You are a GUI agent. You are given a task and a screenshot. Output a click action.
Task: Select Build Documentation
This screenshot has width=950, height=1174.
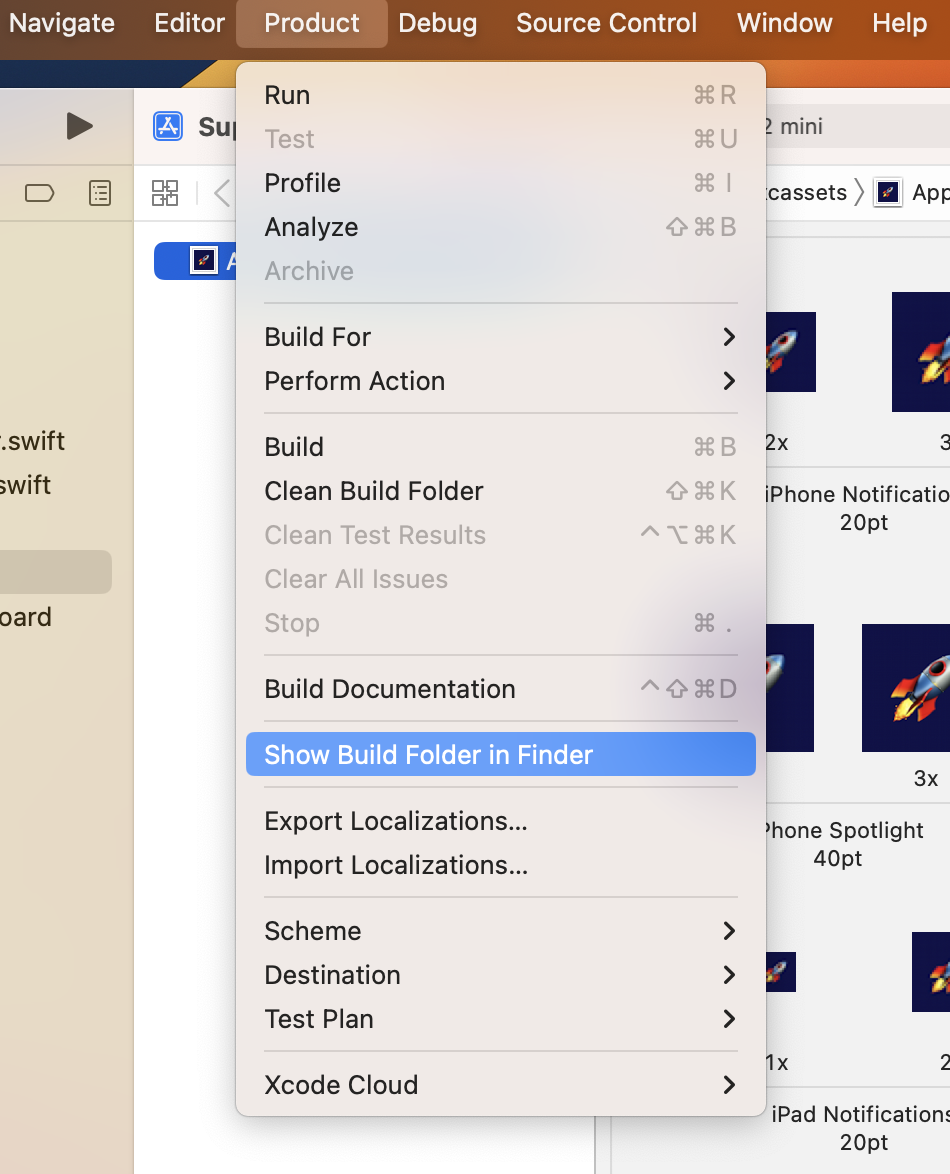[x=500, y=689]
